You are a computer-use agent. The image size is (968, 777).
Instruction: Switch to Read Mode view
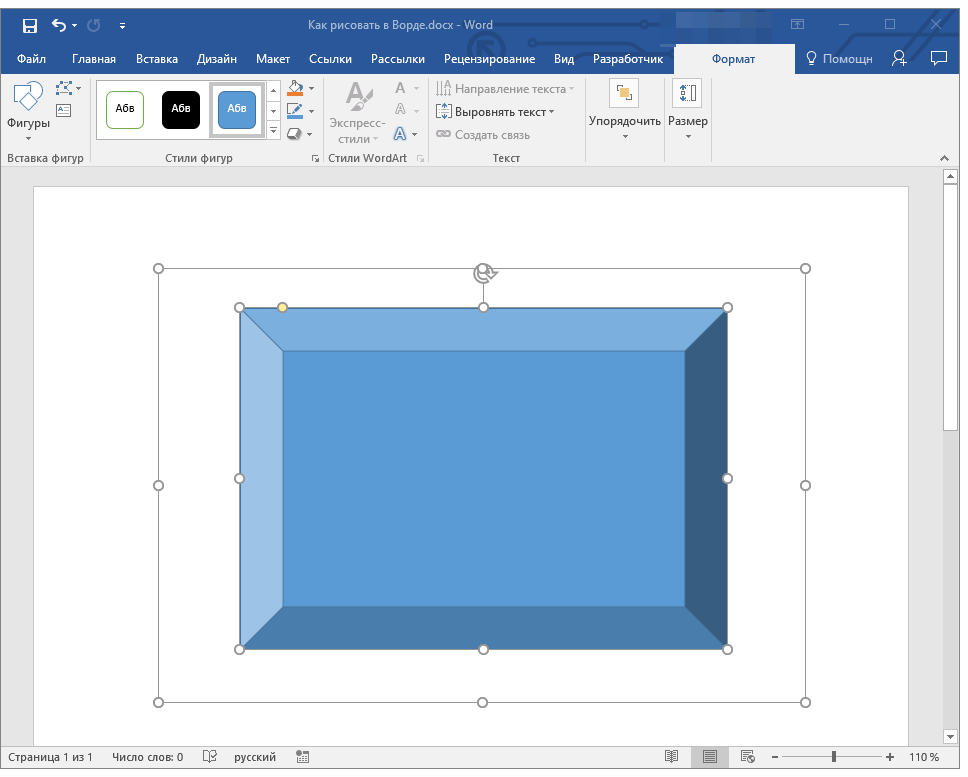[x=672, y=757]
